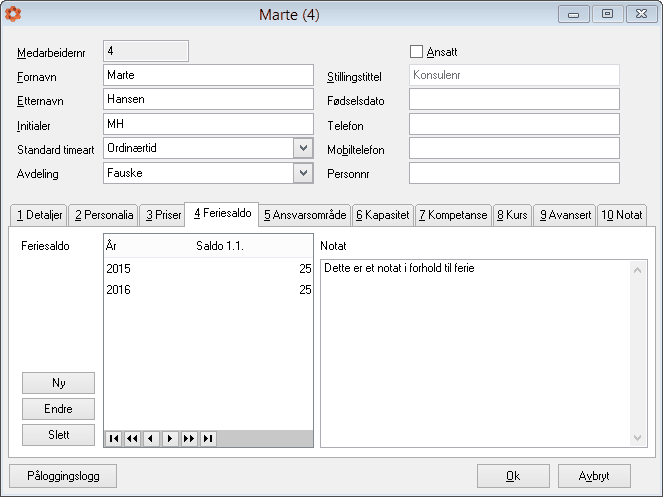Click the Fødselsdato field

pos(514,99)
